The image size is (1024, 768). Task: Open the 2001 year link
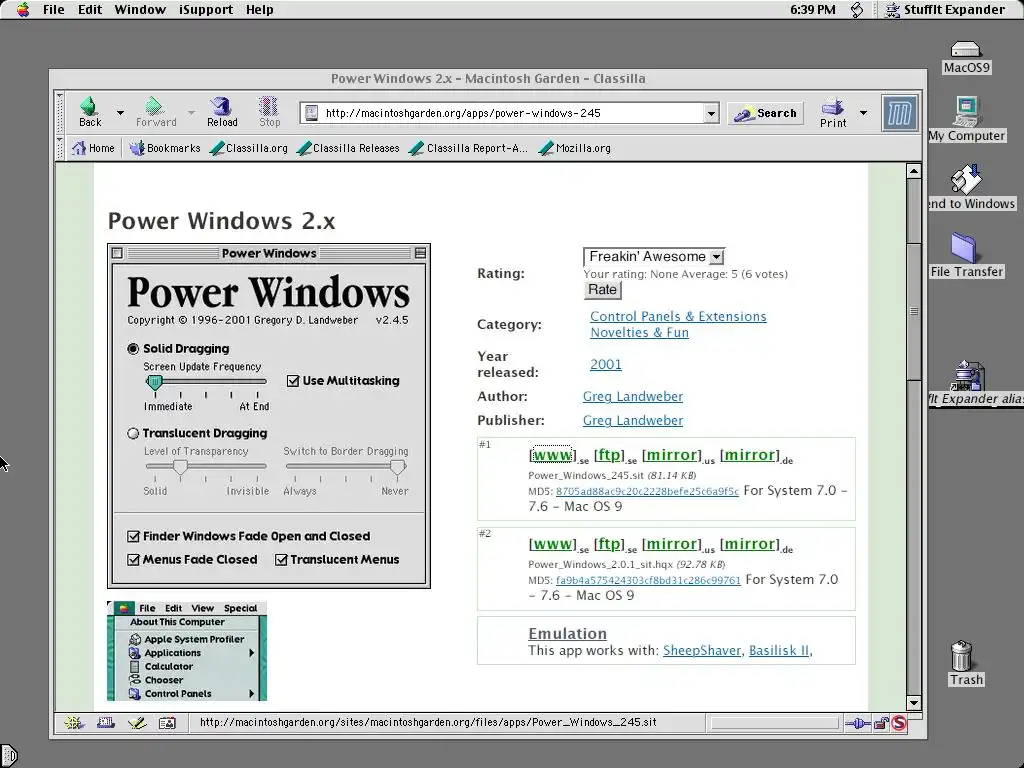pos(605,364)
